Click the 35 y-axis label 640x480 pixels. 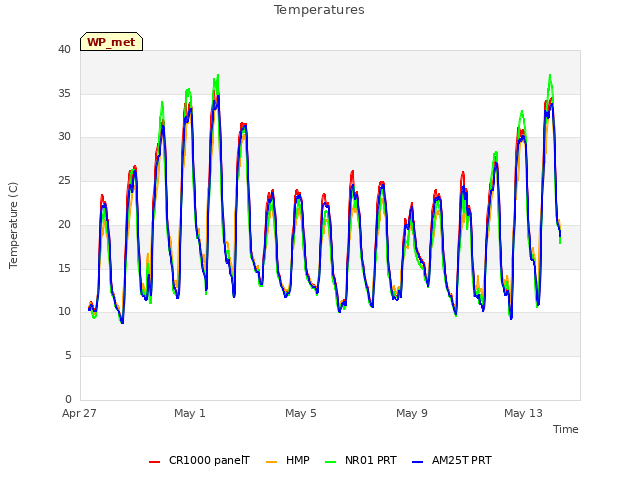(64, 93)
